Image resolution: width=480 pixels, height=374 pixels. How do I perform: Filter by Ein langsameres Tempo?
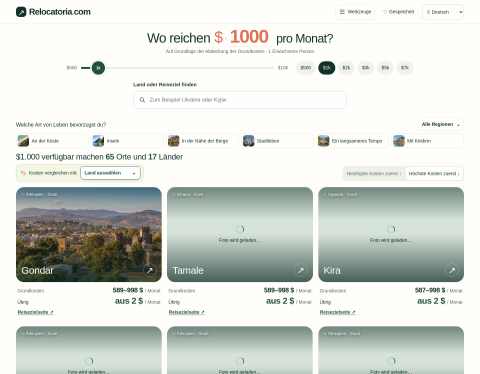tap(352, 141)
